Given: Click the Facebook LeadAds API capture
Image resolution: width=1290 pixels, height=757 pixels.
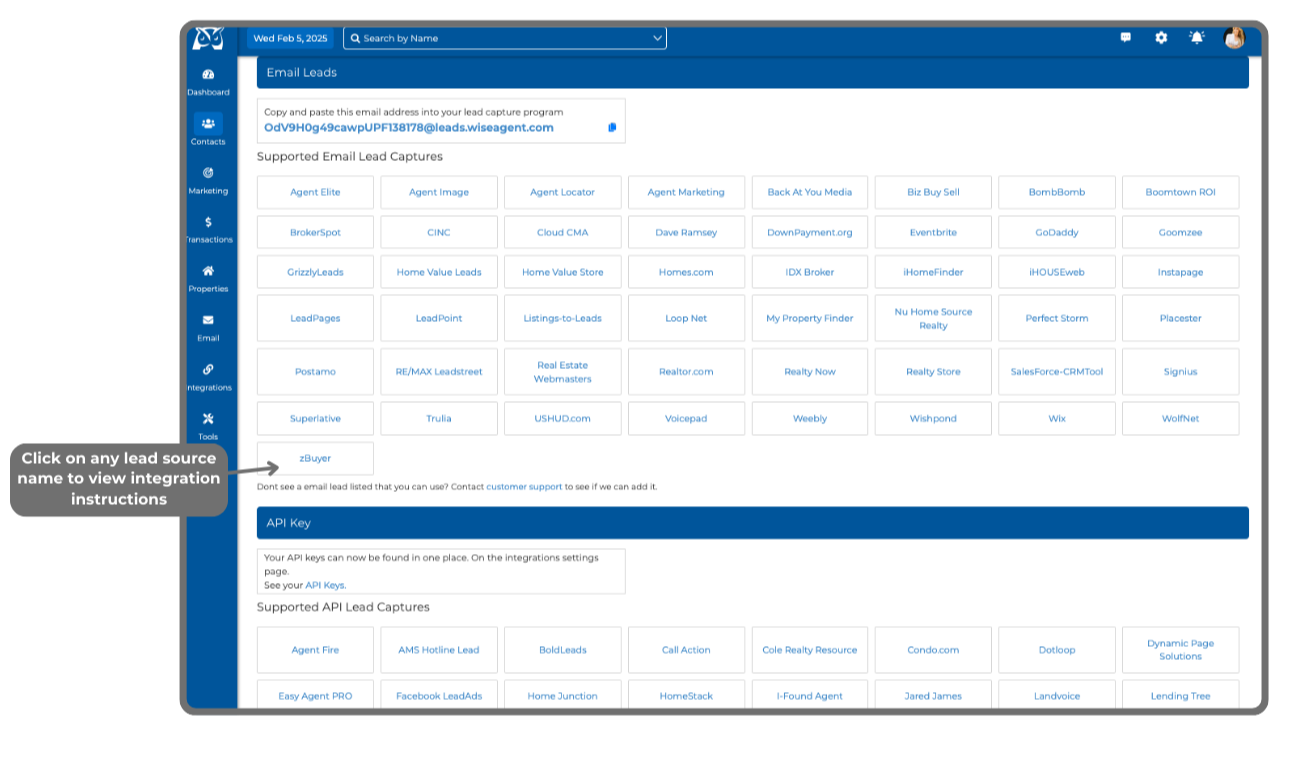Looking at the screenshot, I should coord(439,695).
